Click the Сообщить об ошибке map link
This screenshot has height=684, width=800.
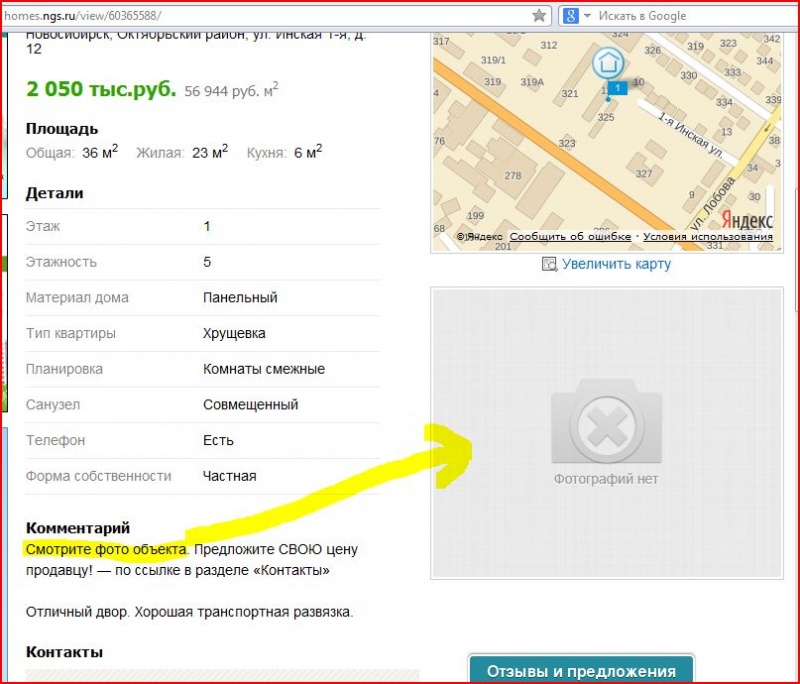click(x=570, y=237)
